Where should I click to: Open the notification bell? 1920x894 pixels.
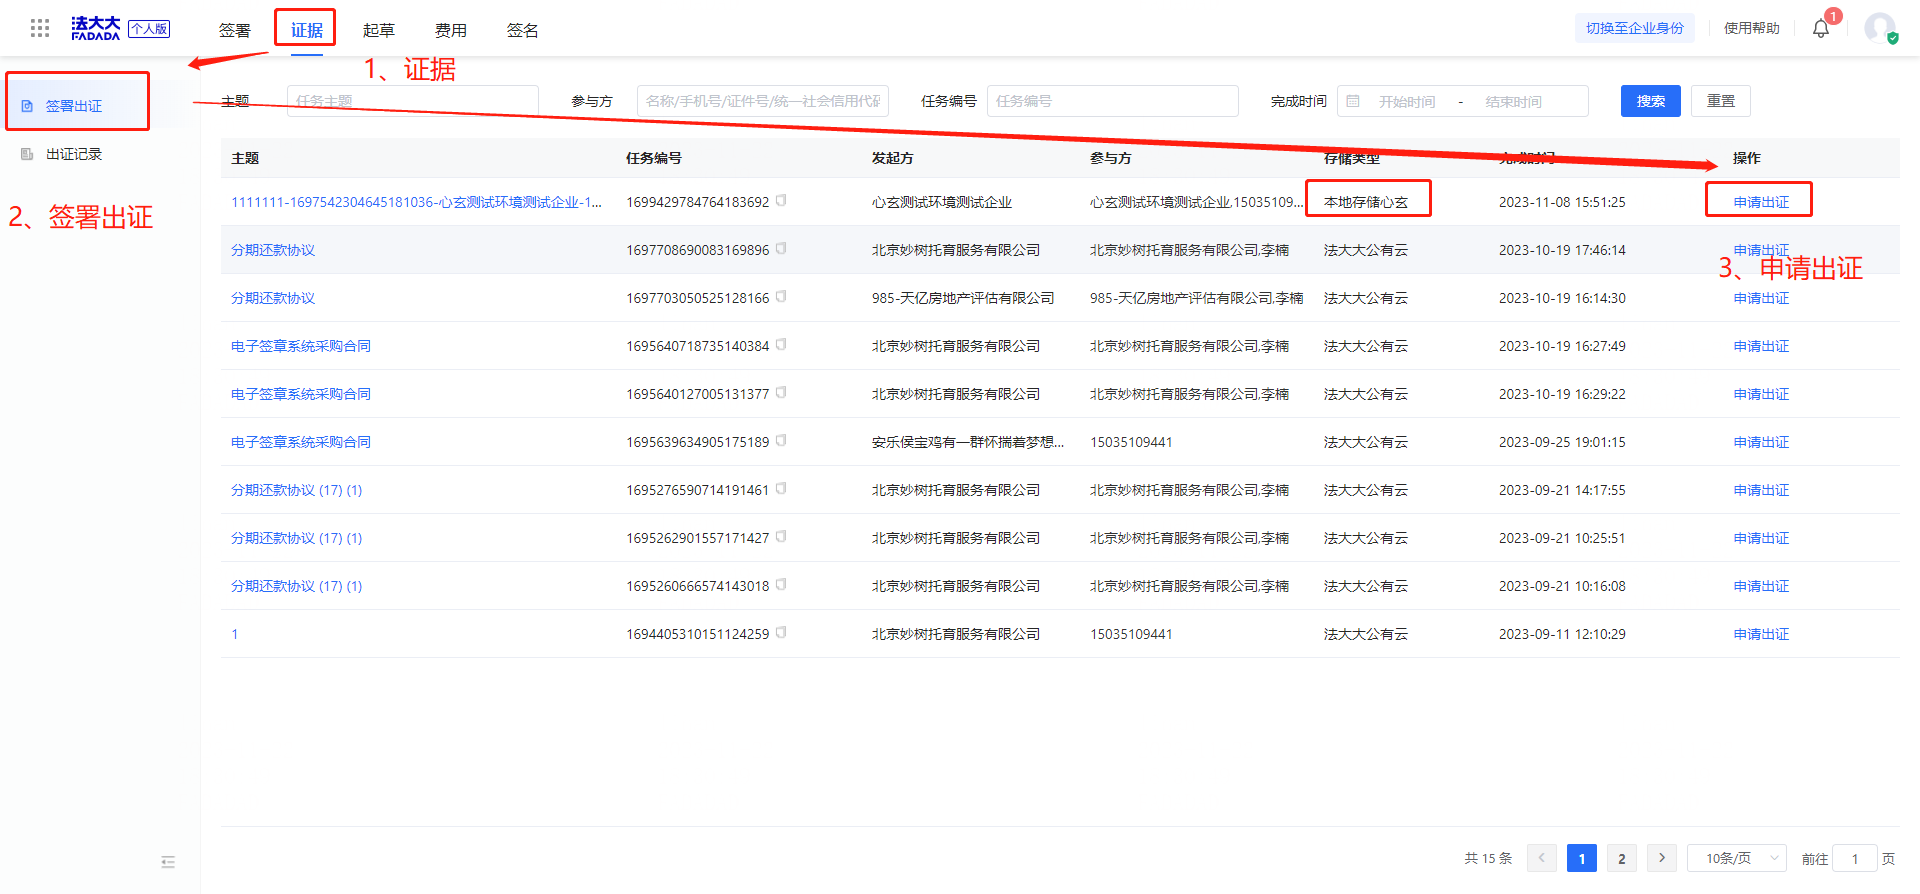(x=1821, y=28)
